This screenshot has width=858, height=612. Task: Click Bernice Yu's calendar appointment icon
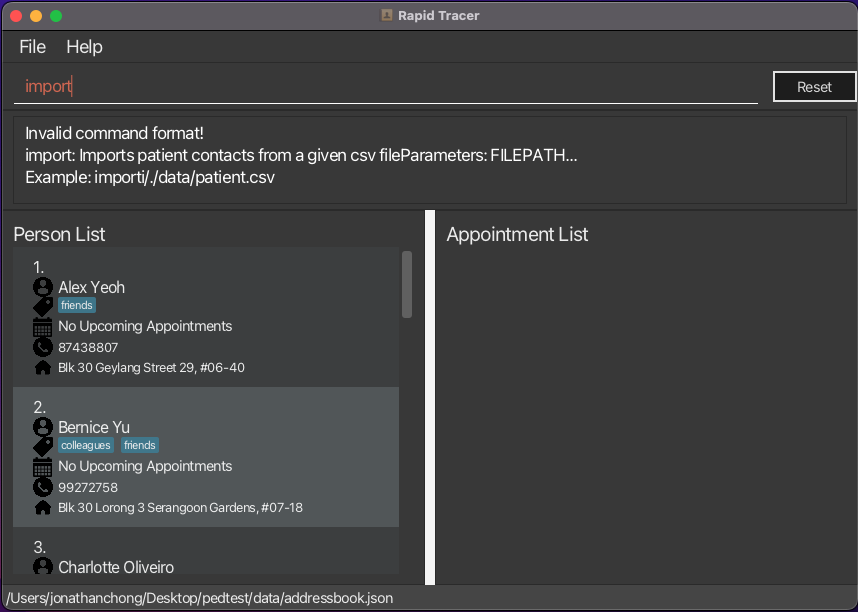point(43,467)
